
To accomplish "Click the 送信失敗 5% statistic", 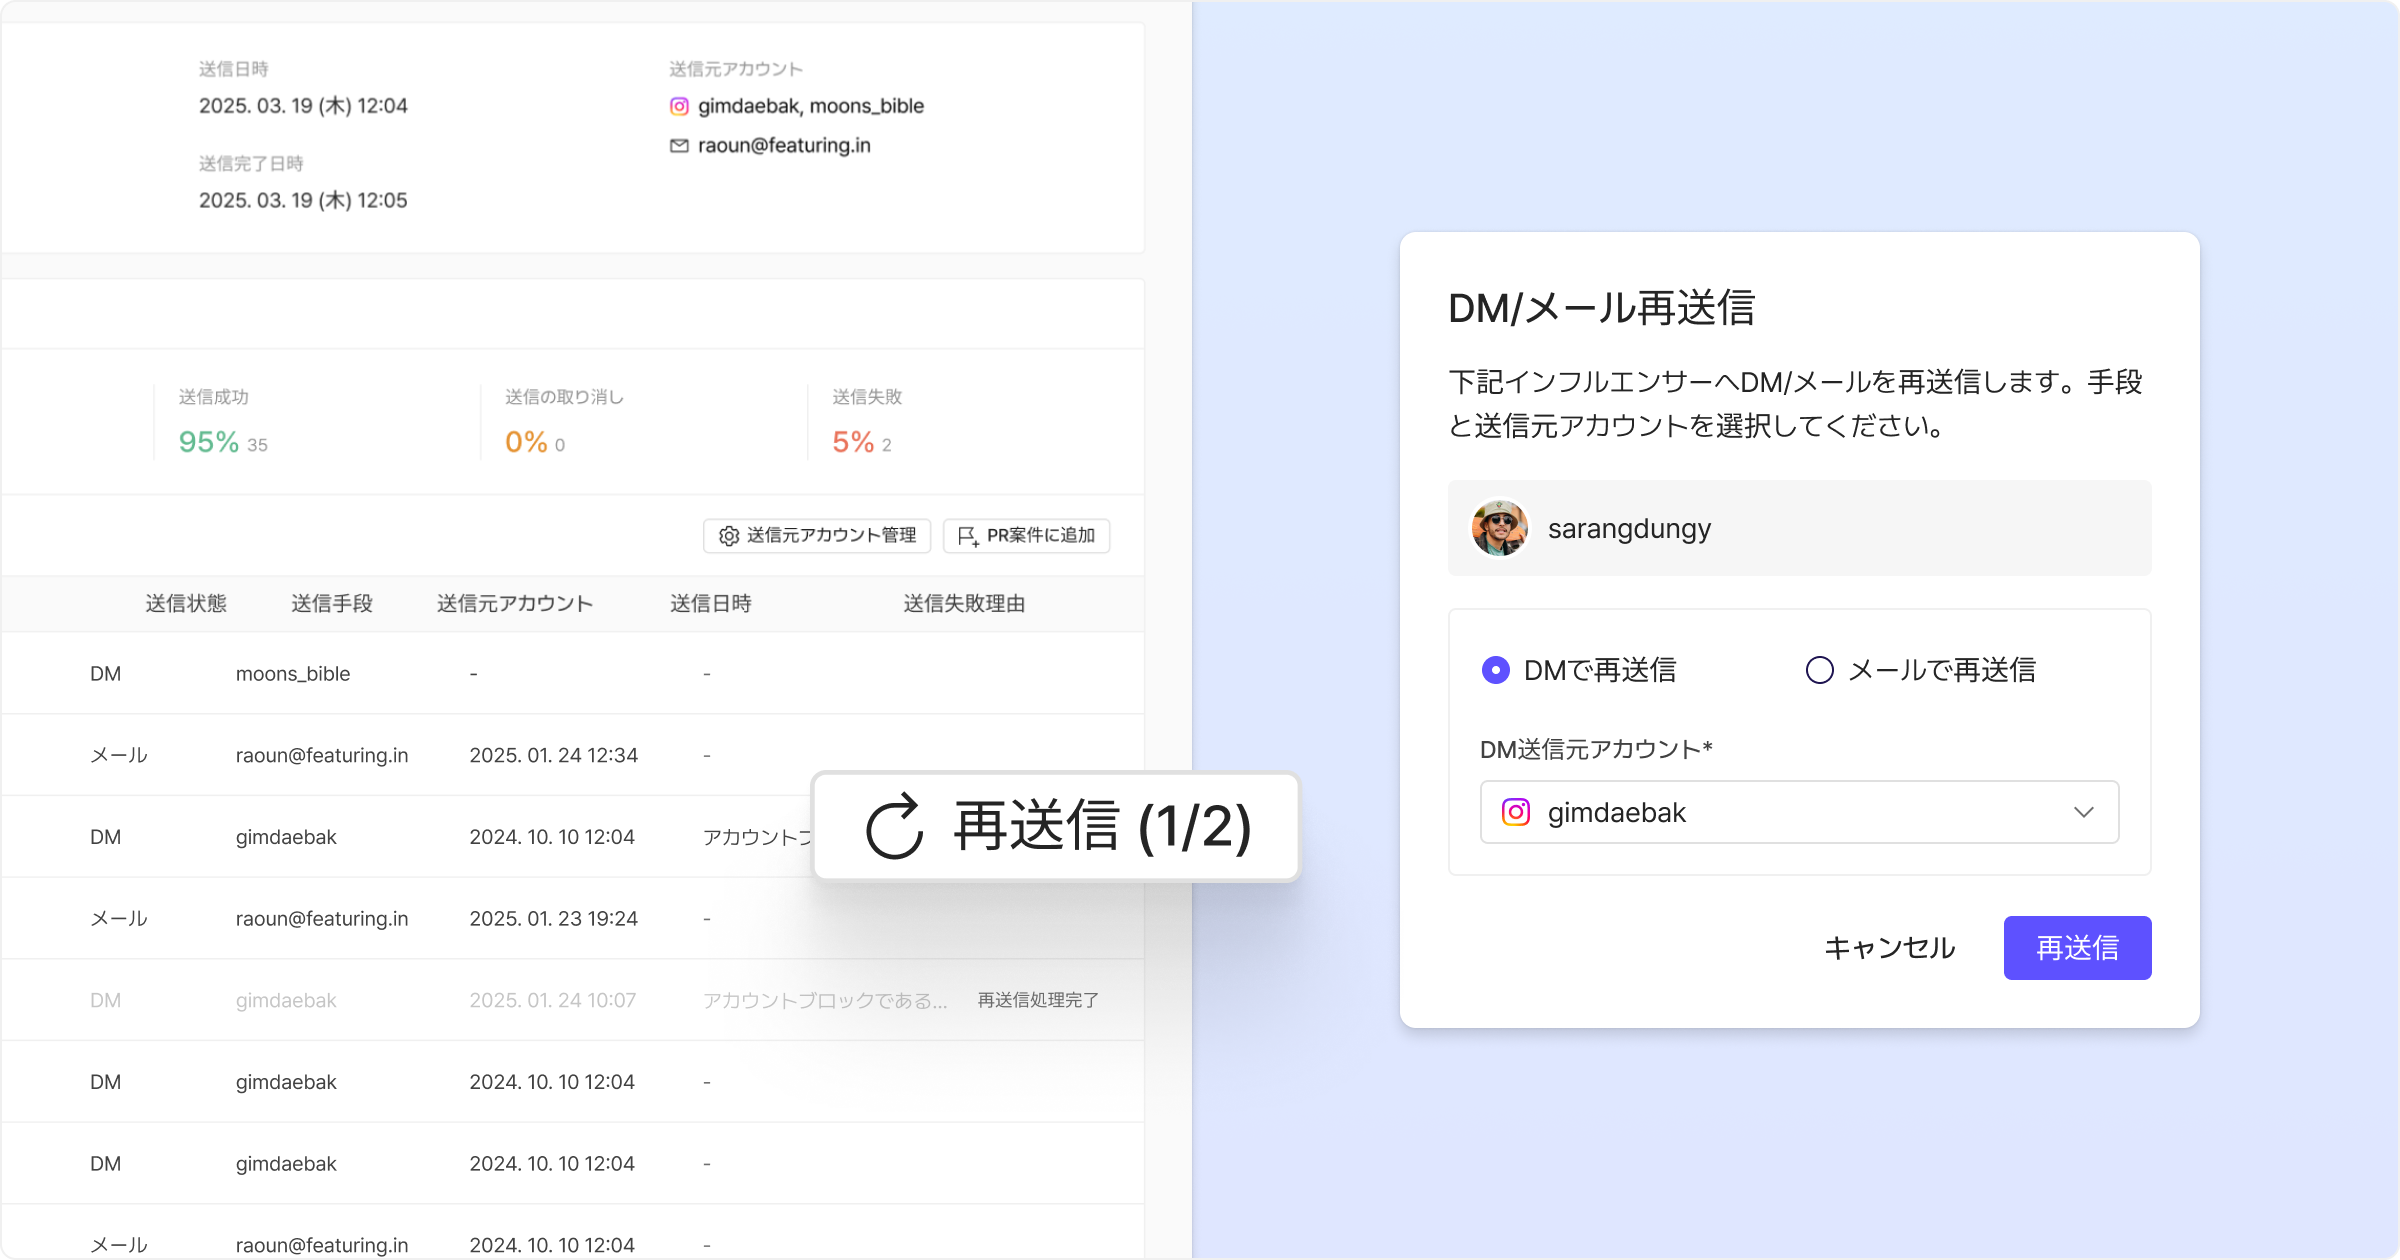I will pos(853,442).
